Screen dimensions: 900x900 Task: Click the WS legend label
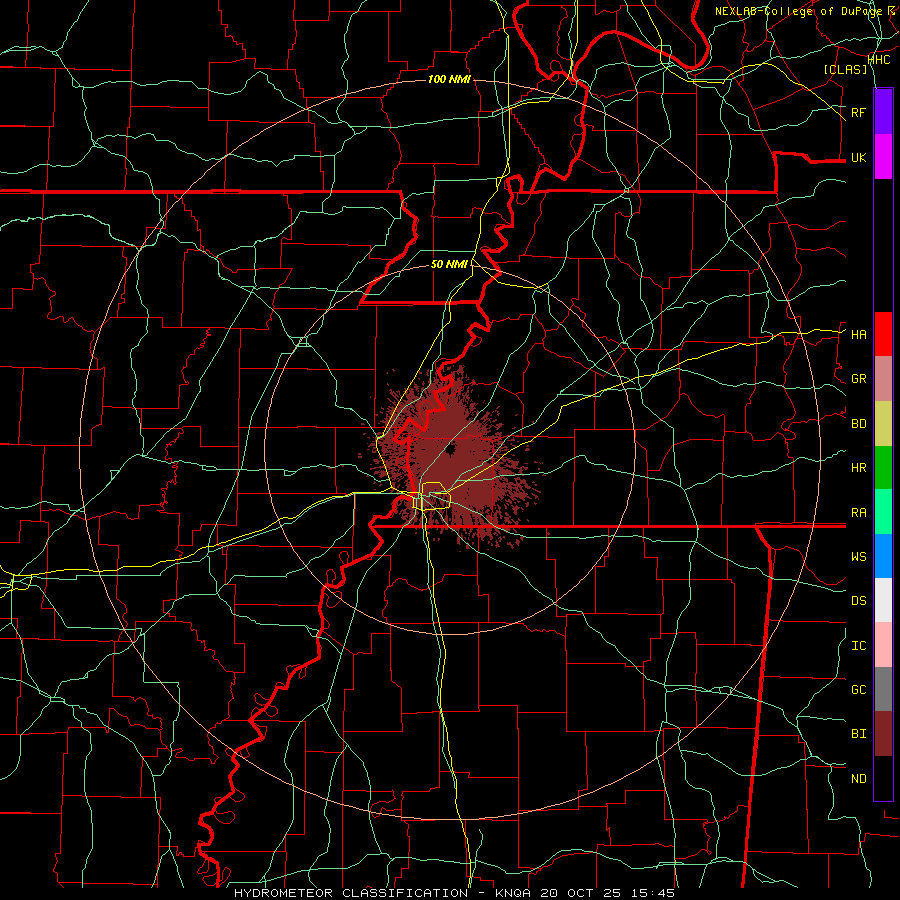[858, 556]
